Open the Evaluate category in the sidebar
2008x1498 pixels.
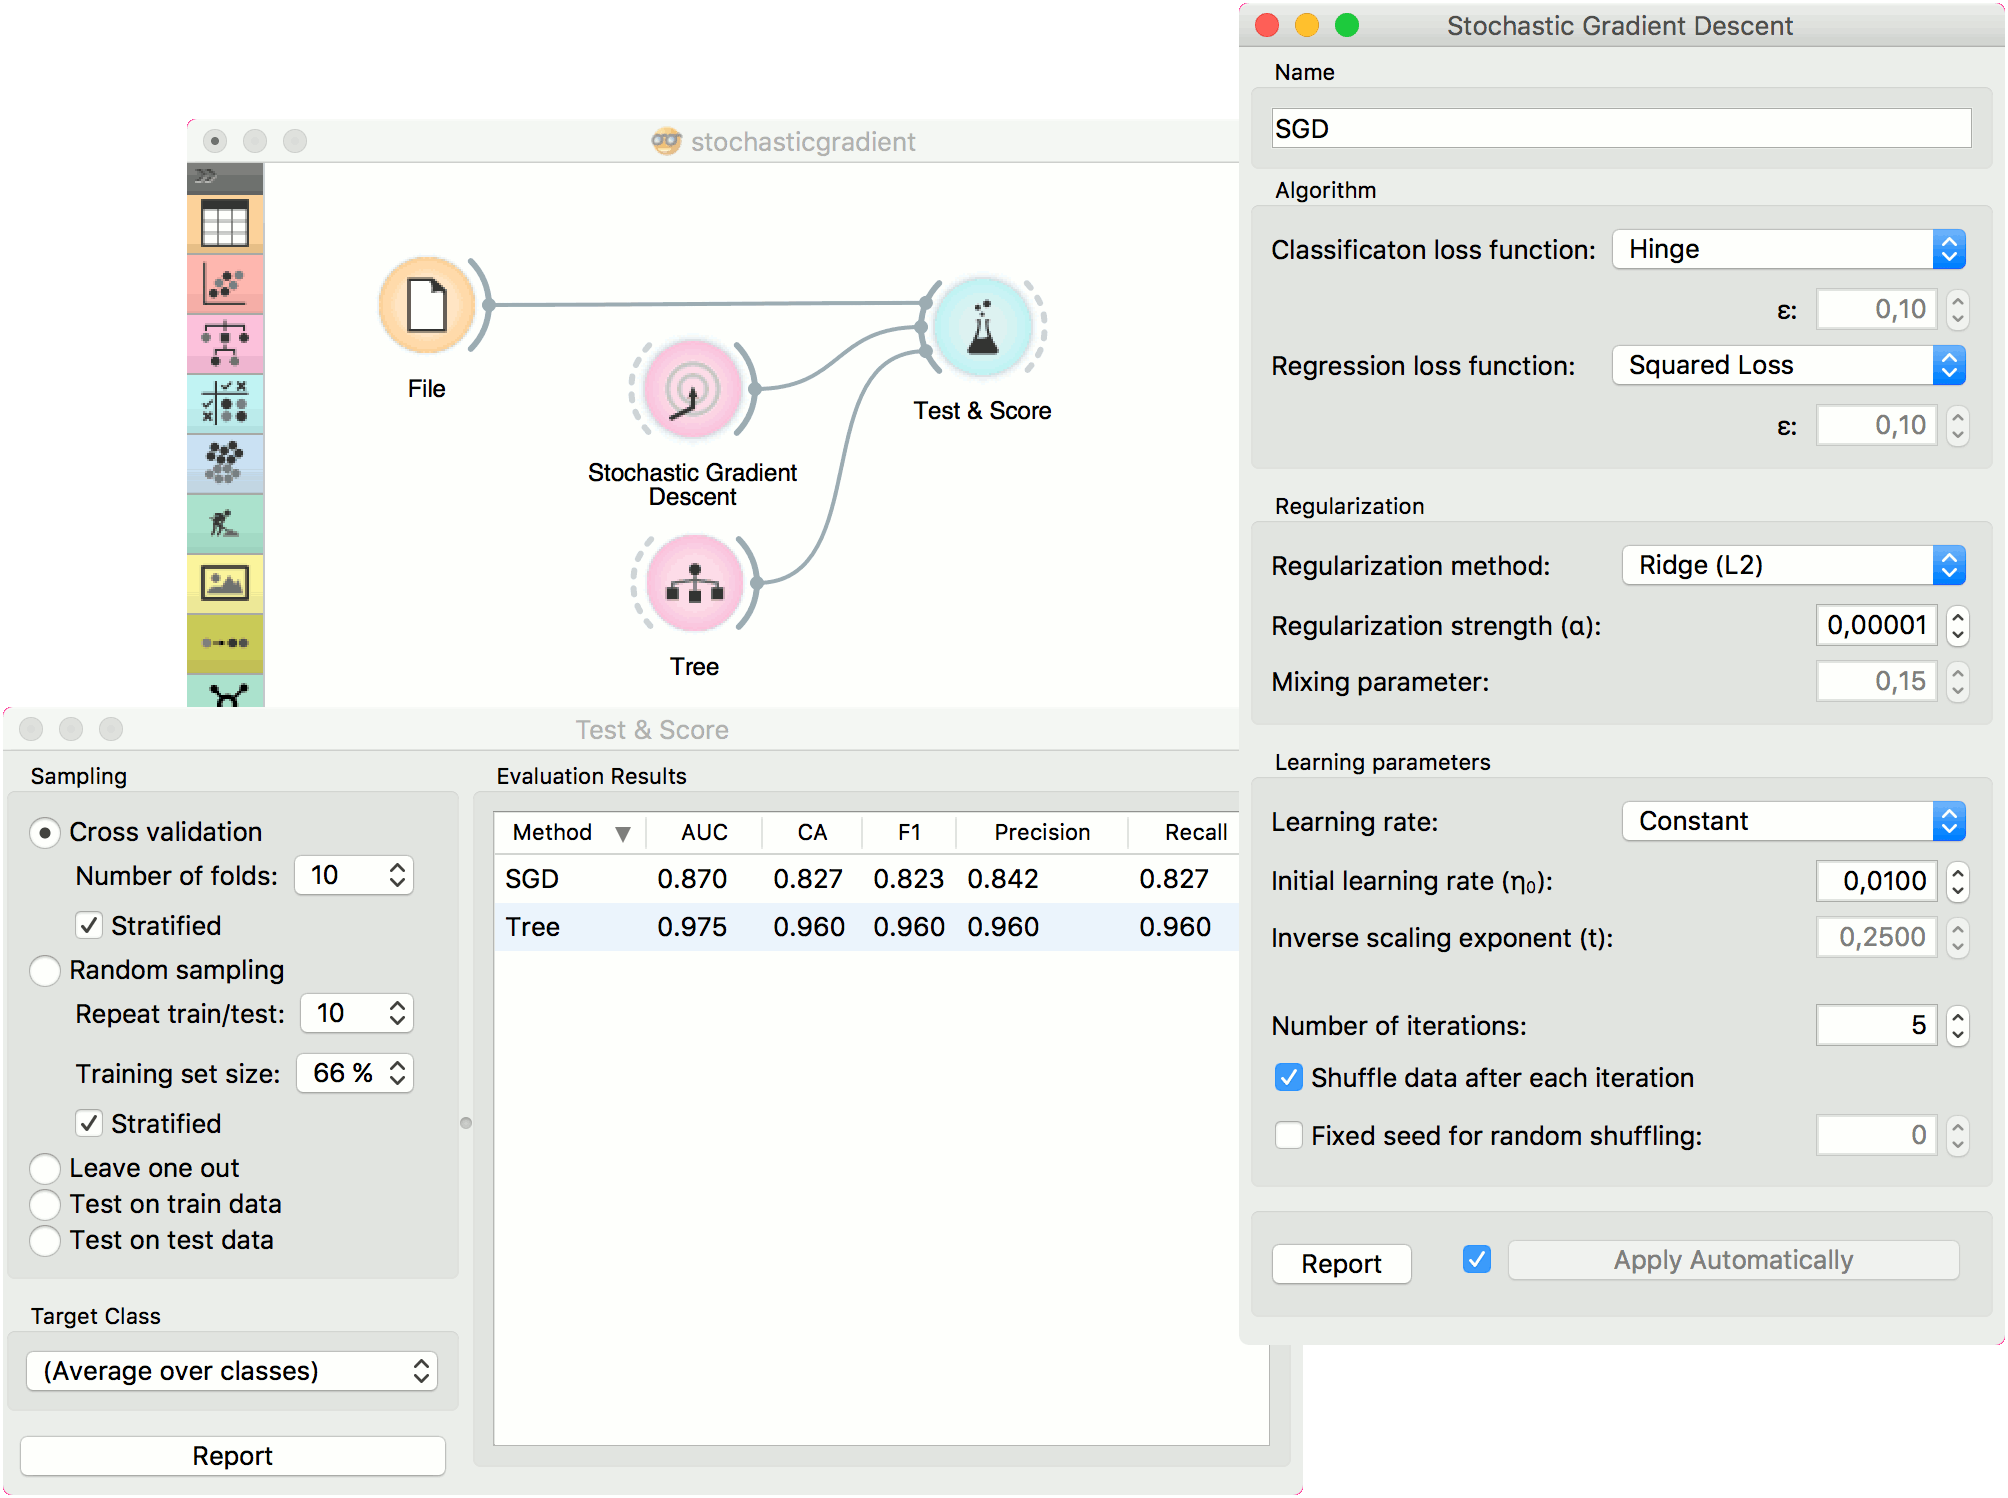point(225,404)
